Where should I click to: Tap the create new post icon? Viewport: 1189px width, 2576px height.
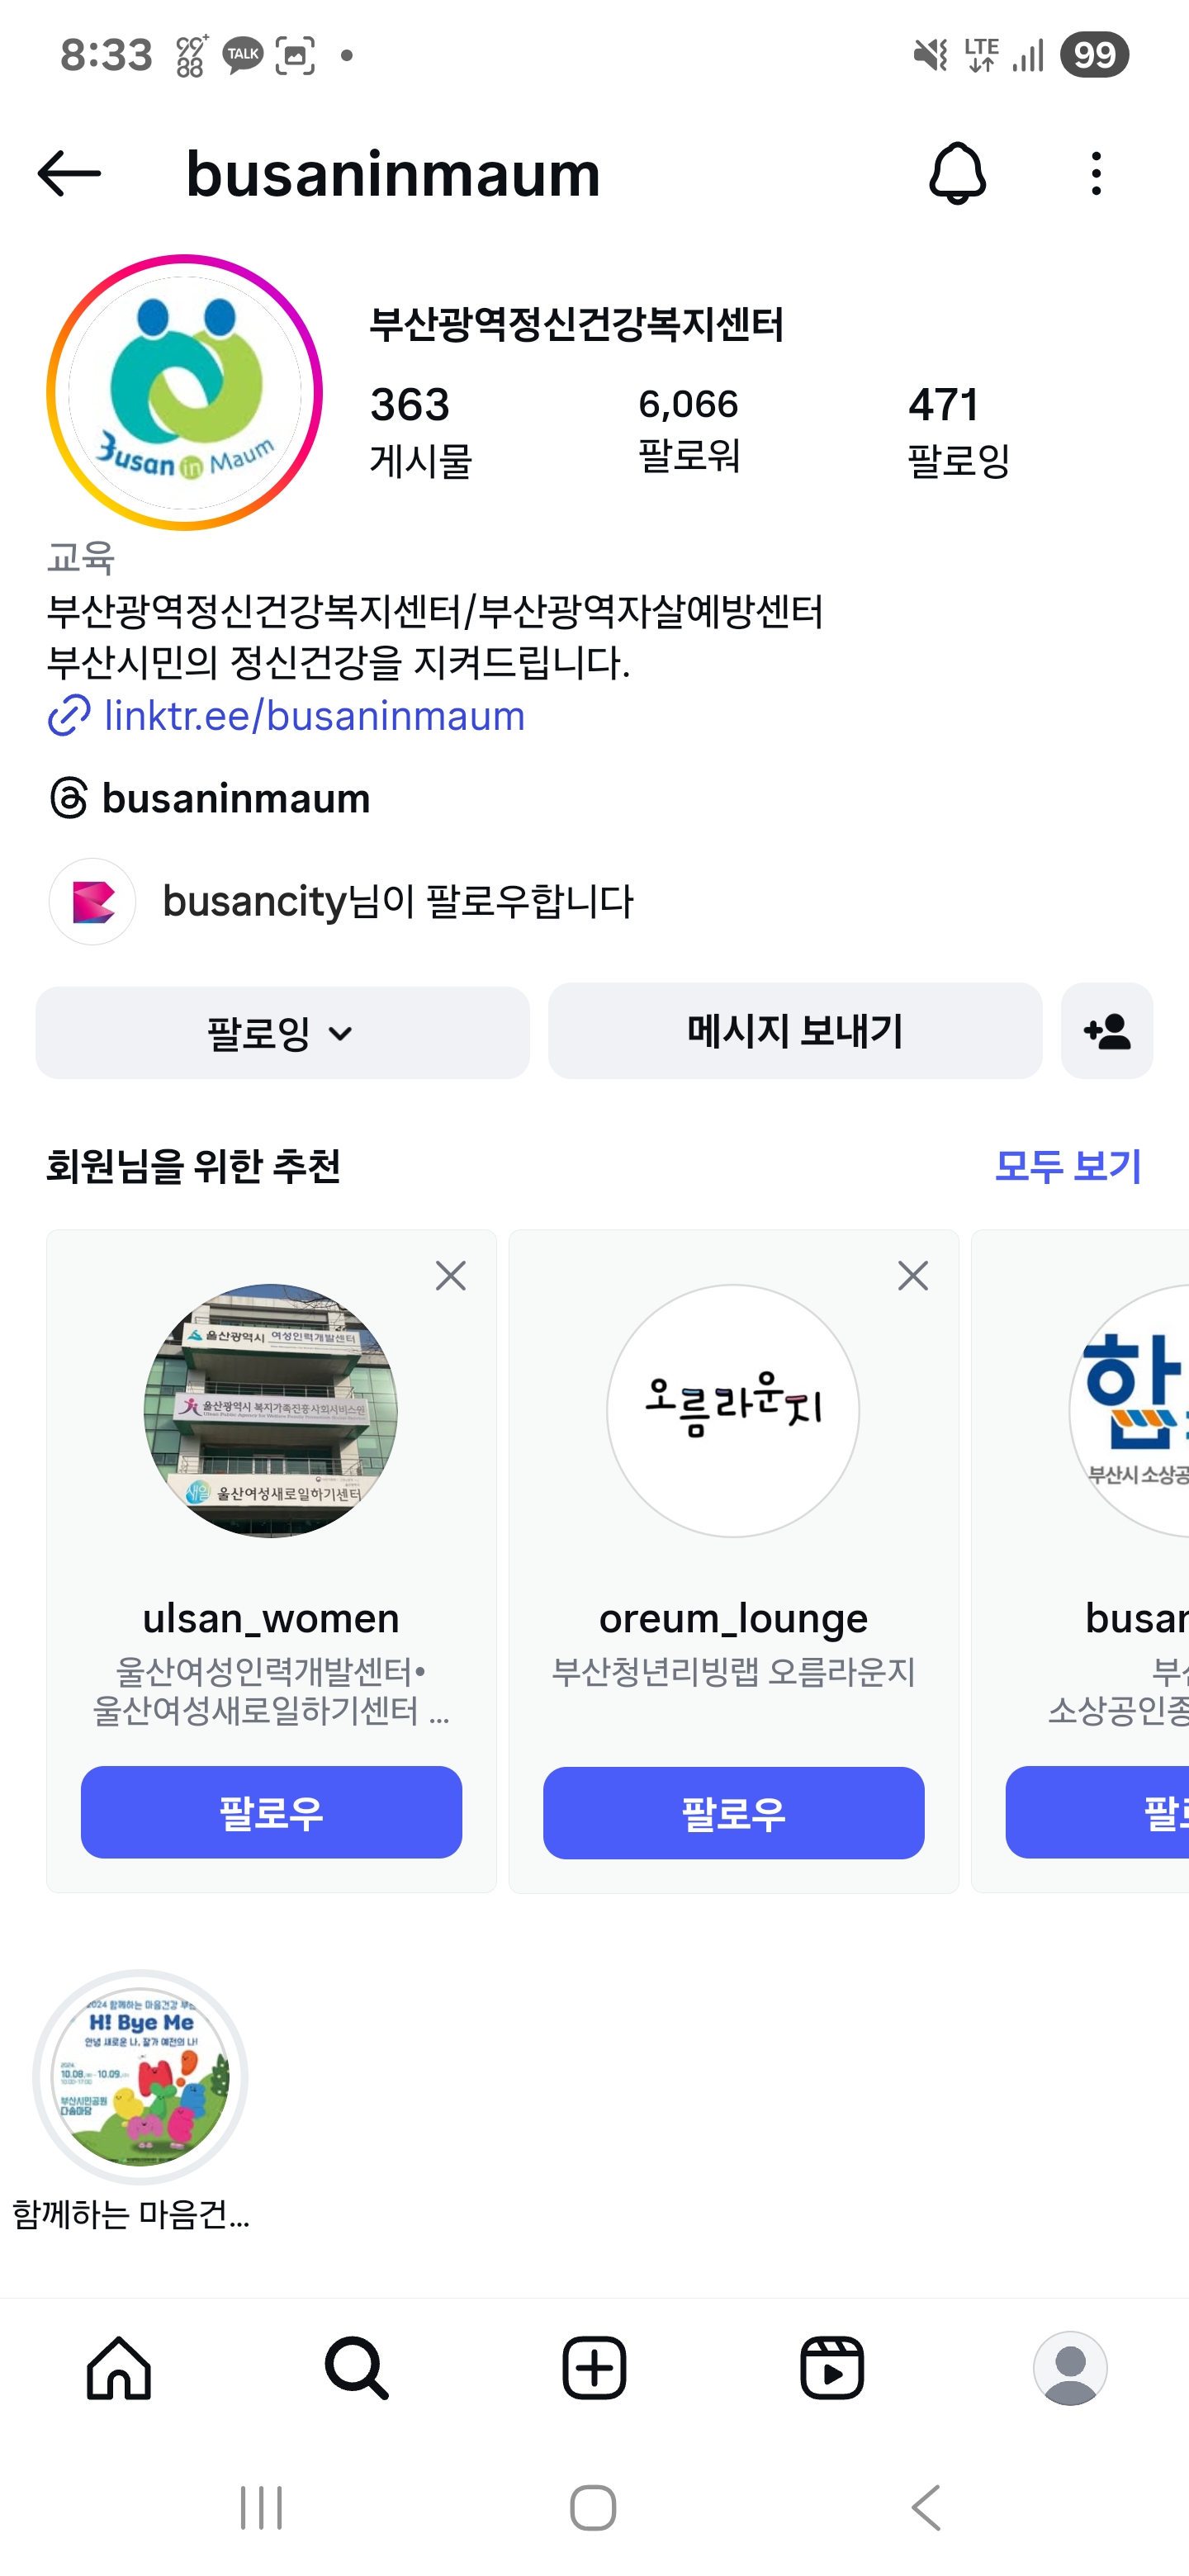tap(594, 2368)
